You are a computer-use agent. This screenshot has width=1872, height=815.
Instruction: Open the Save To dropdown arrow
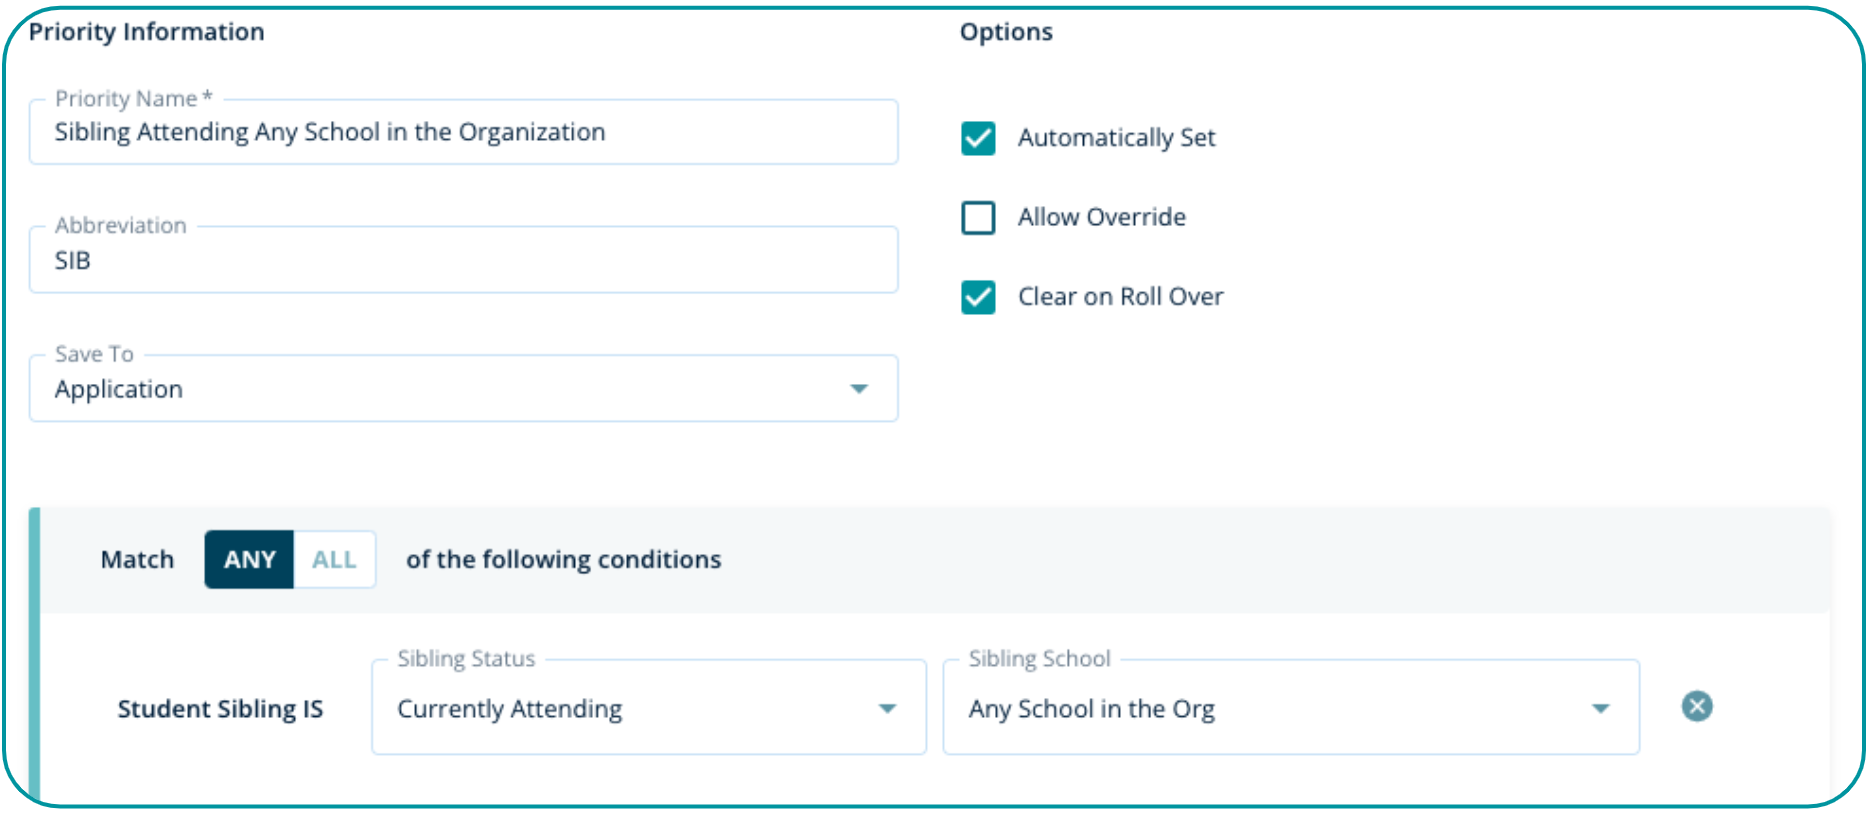click(858, 389)
